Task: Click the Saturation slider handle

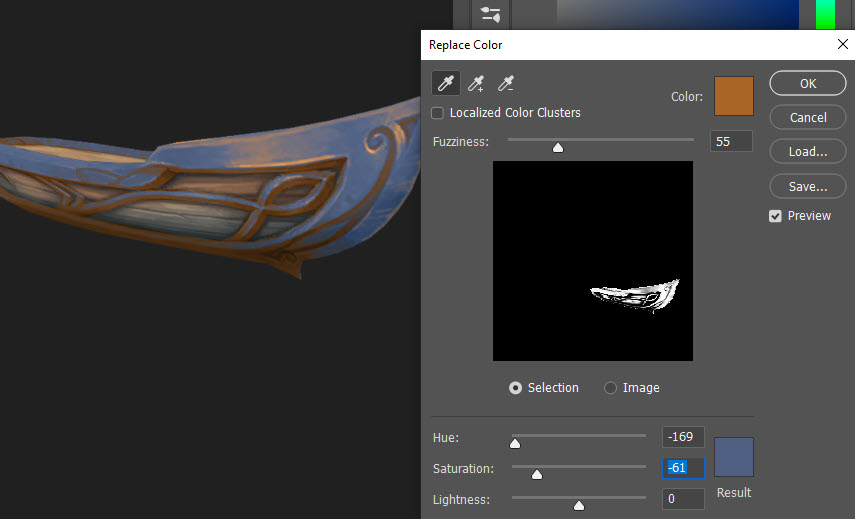Action: coord(537,474)
